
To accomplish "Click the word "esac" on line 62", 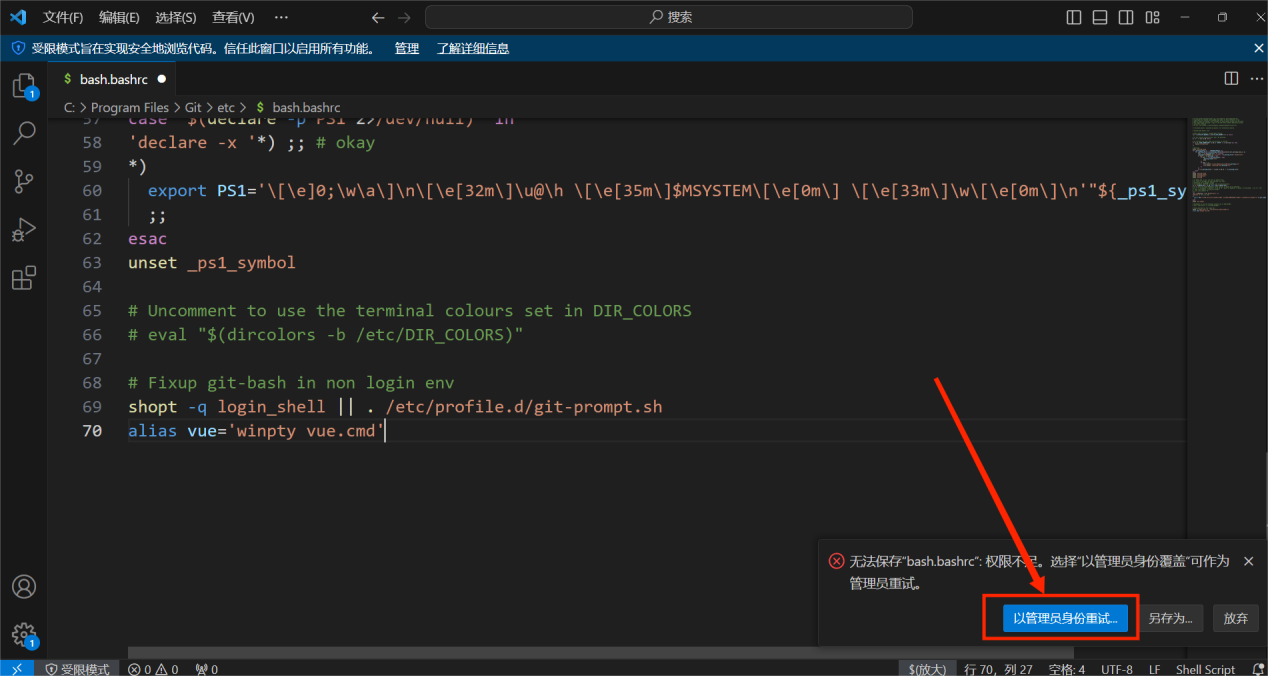I will coord(148,239).
